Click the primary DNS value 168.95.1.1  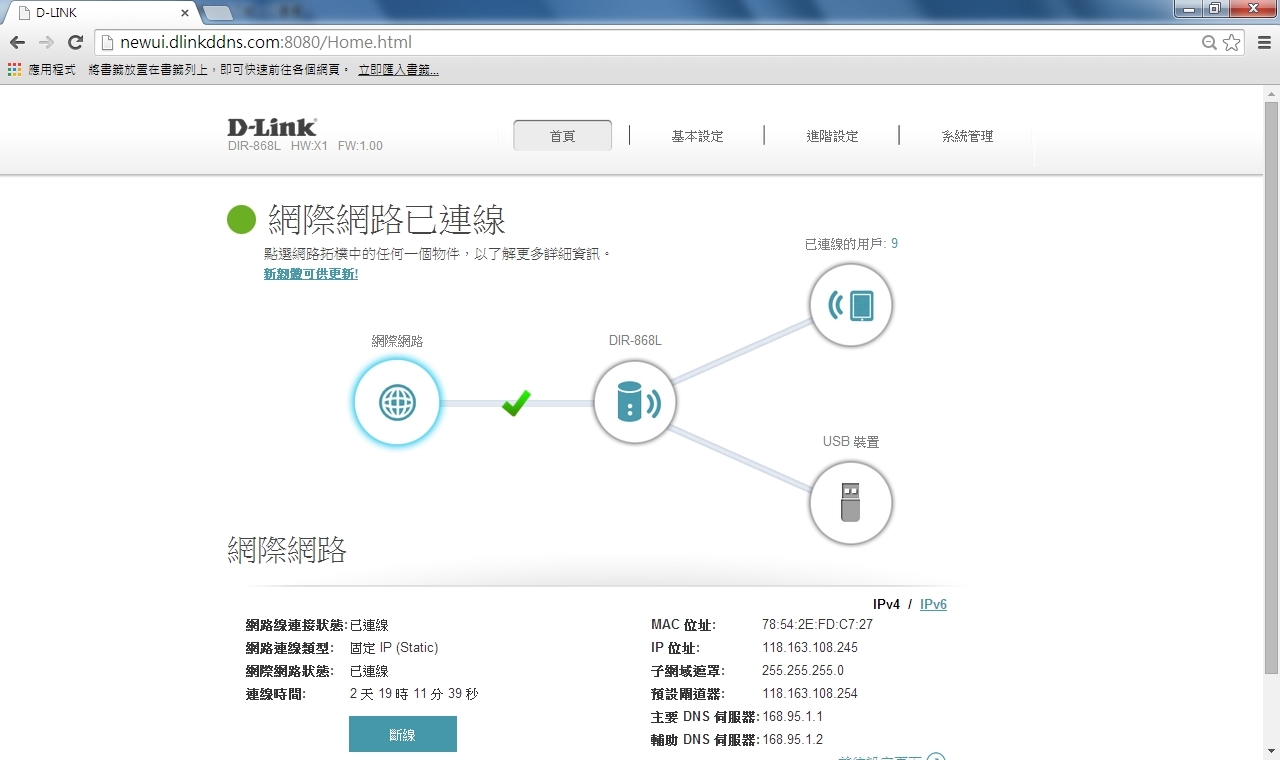792,716
